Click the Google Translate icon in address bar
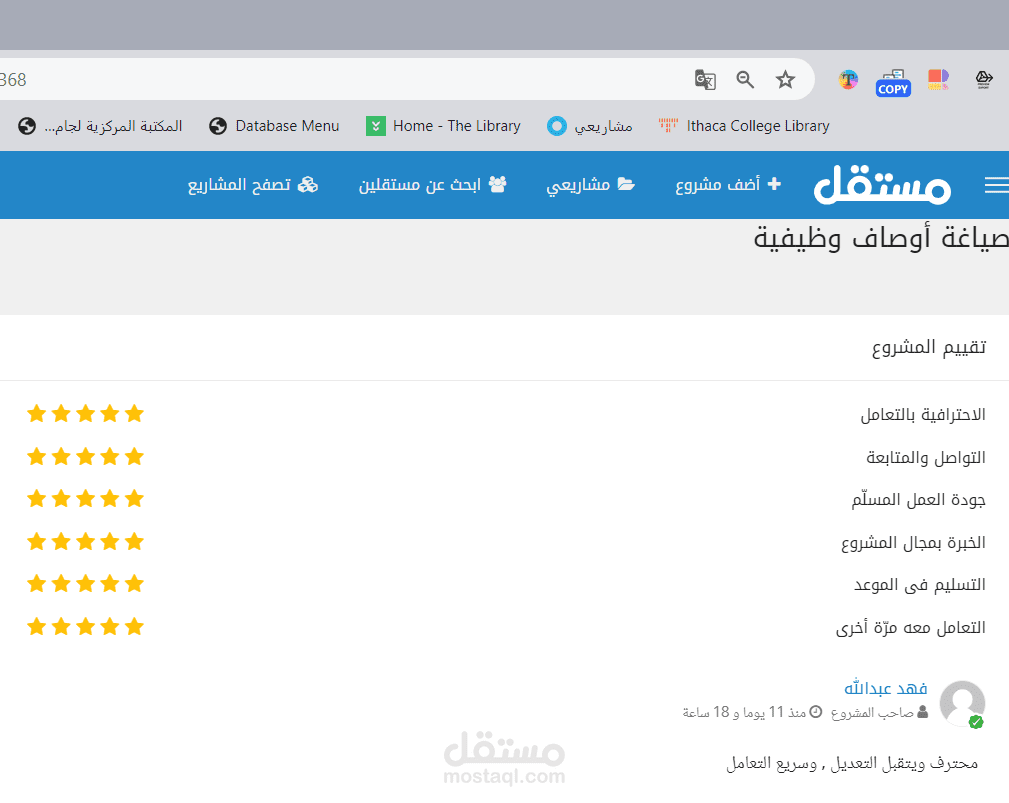The image size is (1009, 803). tap(705, 80)
